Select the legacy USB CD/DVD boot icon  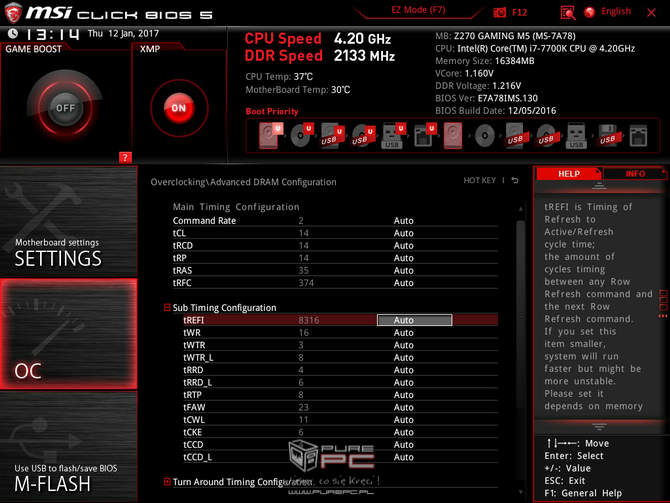click(546, 136)
